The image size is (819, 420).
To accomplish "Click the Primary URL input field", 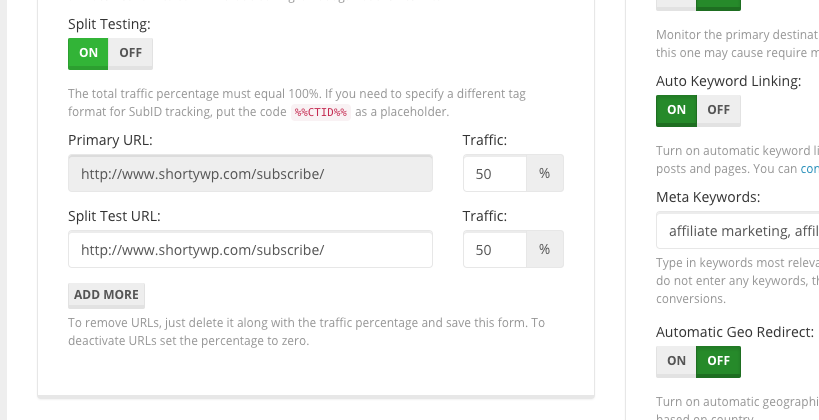I will (x=250, y=173).
